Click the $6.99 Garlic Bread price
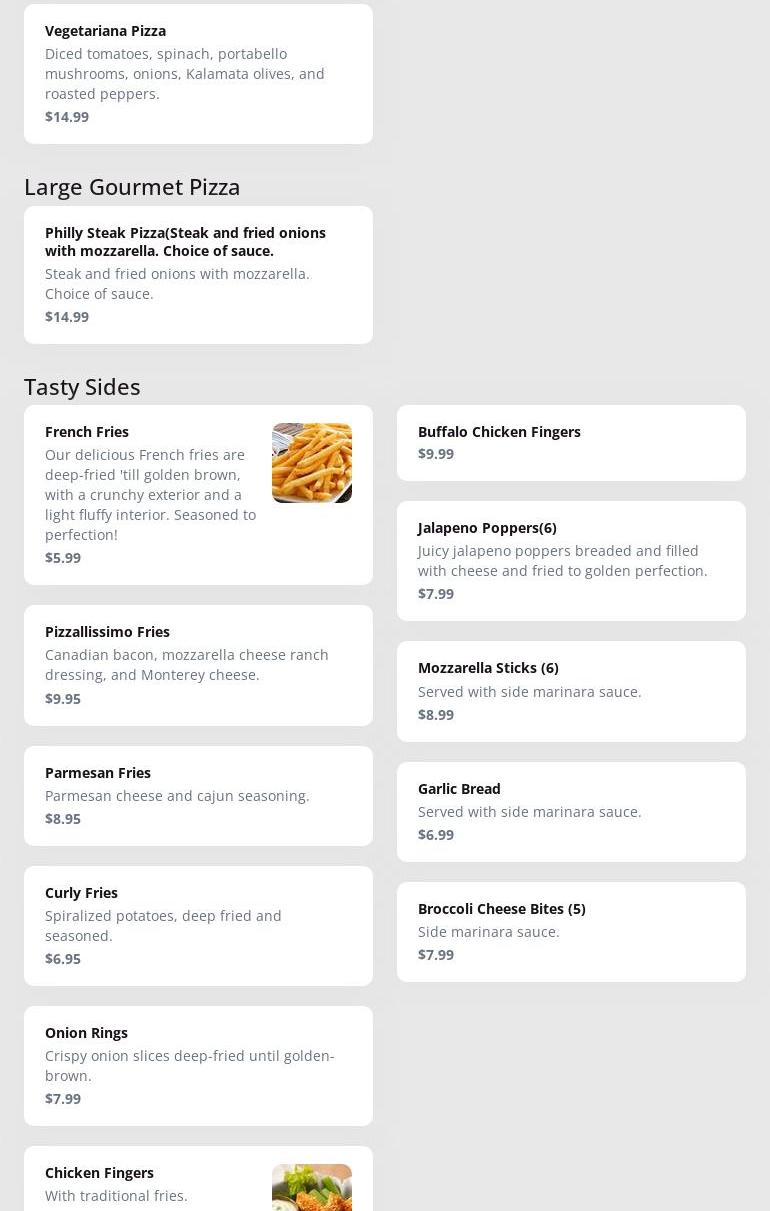Viewport: 770px width, 1211px height. [x=436, y=835]
